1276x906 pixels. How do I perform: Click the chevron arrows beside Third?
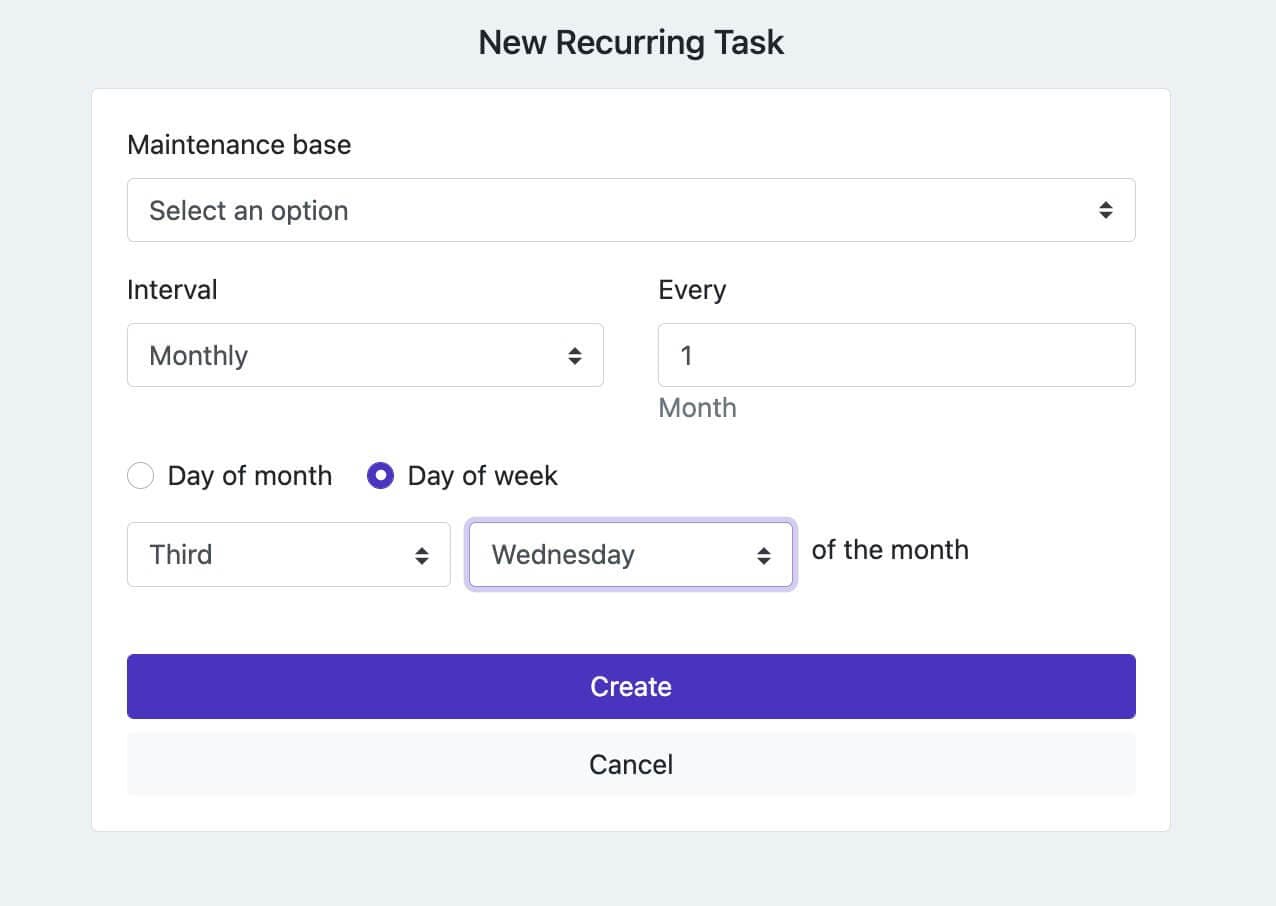click(423, 554)
